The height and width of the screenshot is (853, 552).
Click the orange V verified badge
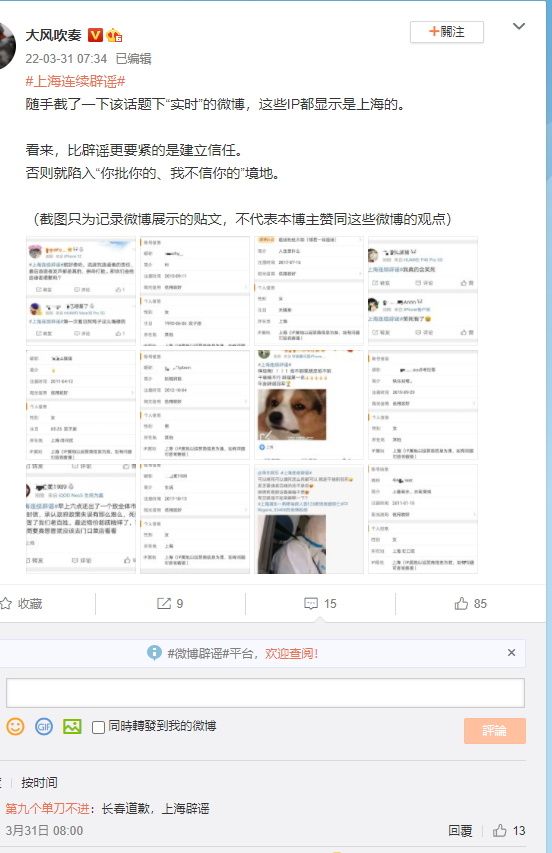(95, 35)
